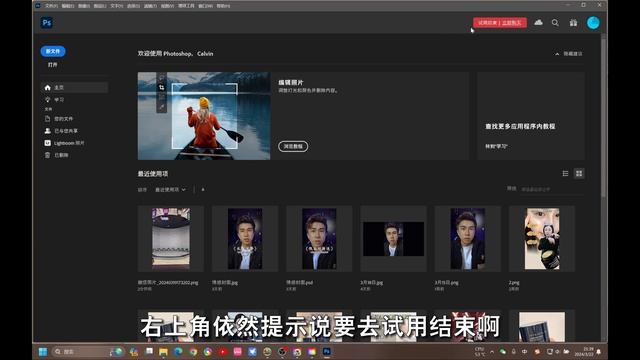640x360 pixels.
Task: Switch recent files to list view
Action: [565, 173]
